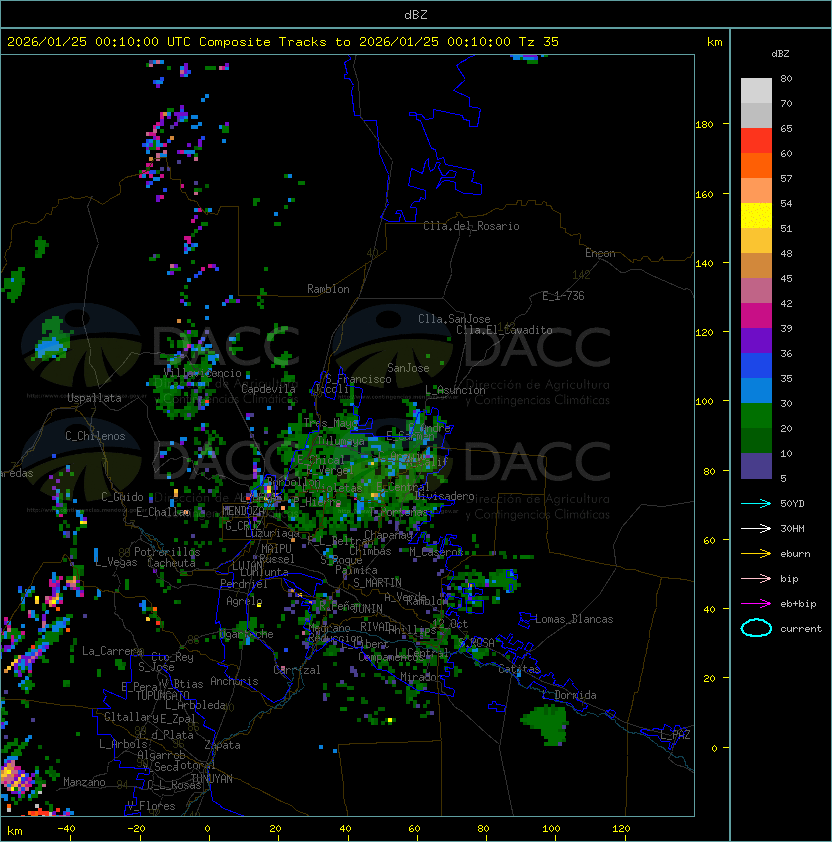
Task: Click the 'Anchoris' place label
Action: (x=234, y=681)
